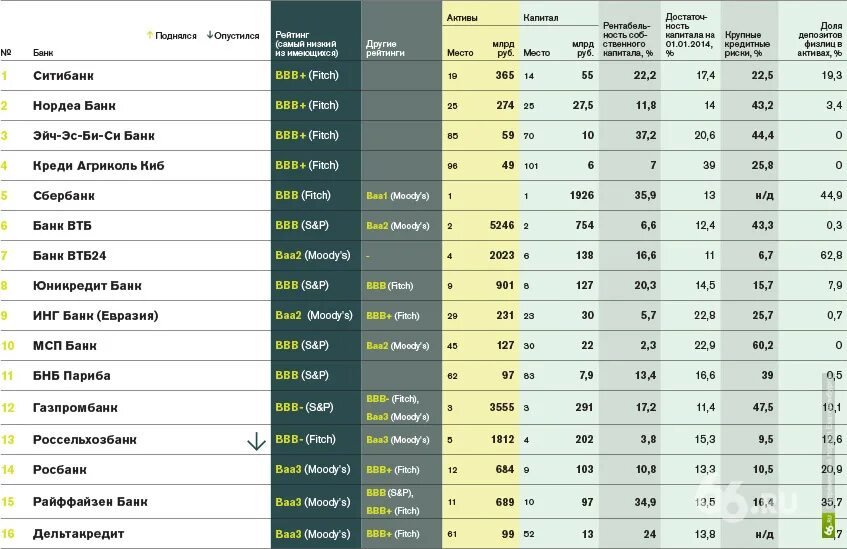Click the Активы column header
The height and width of the screenshot is (549, 847).
pyautogui.click(x=462, y=18)
